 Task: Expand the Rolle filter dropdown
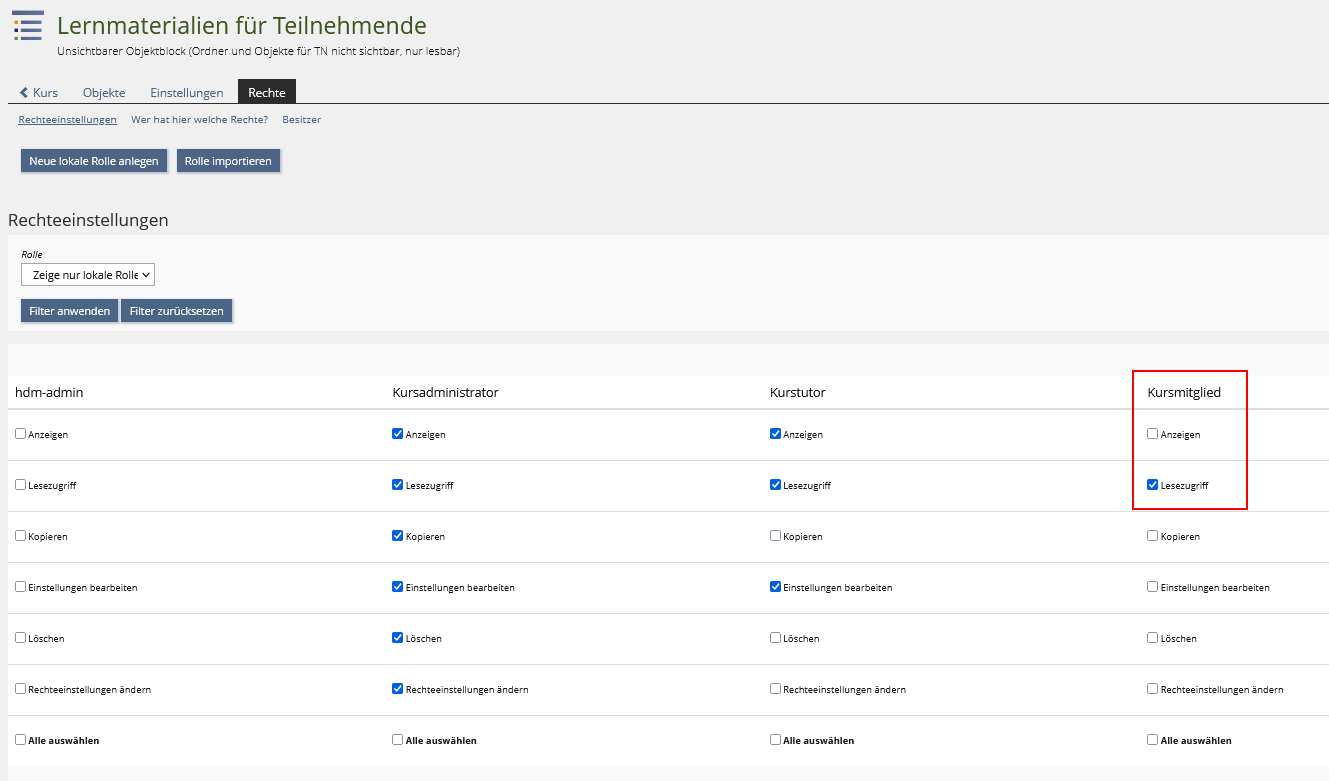[88, 275]
